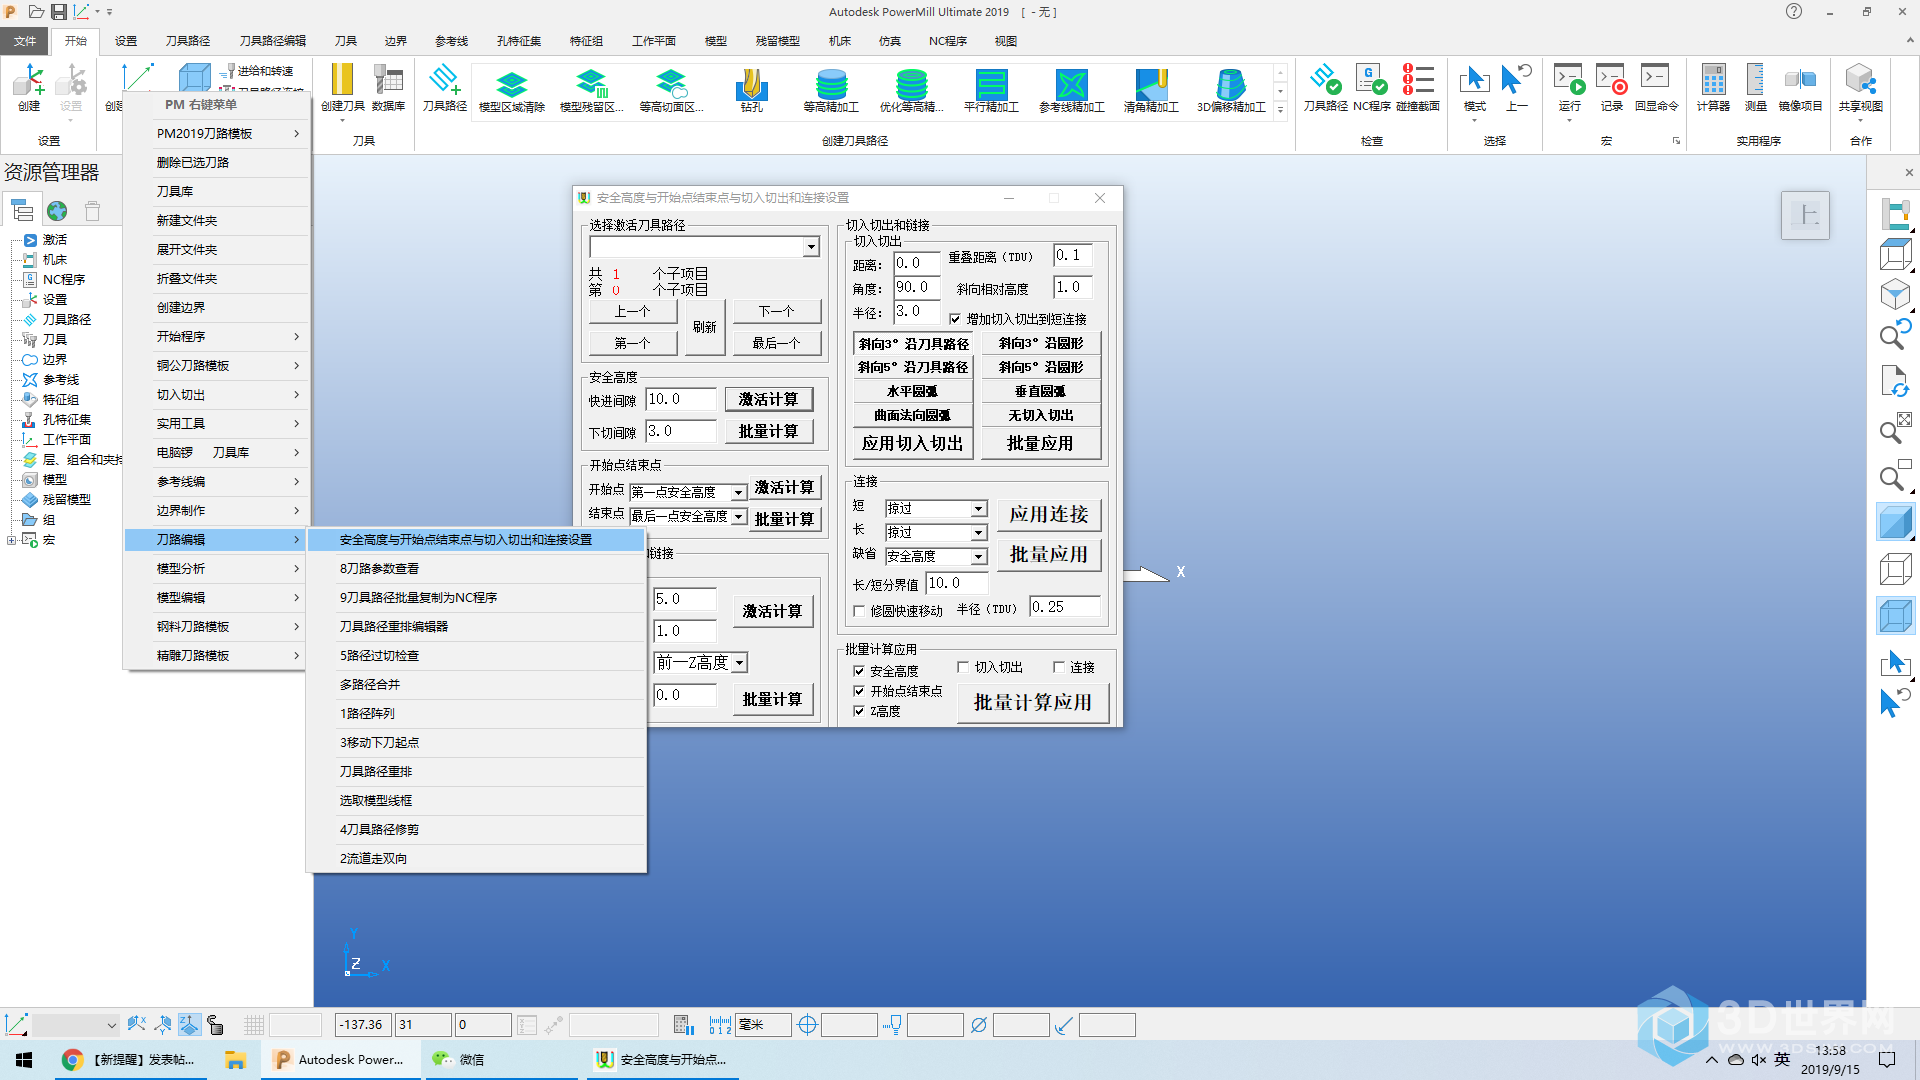Viewport: 1920px width, 1080px height.
Task: Click the 下一个 button
Action: coord(776,311)
